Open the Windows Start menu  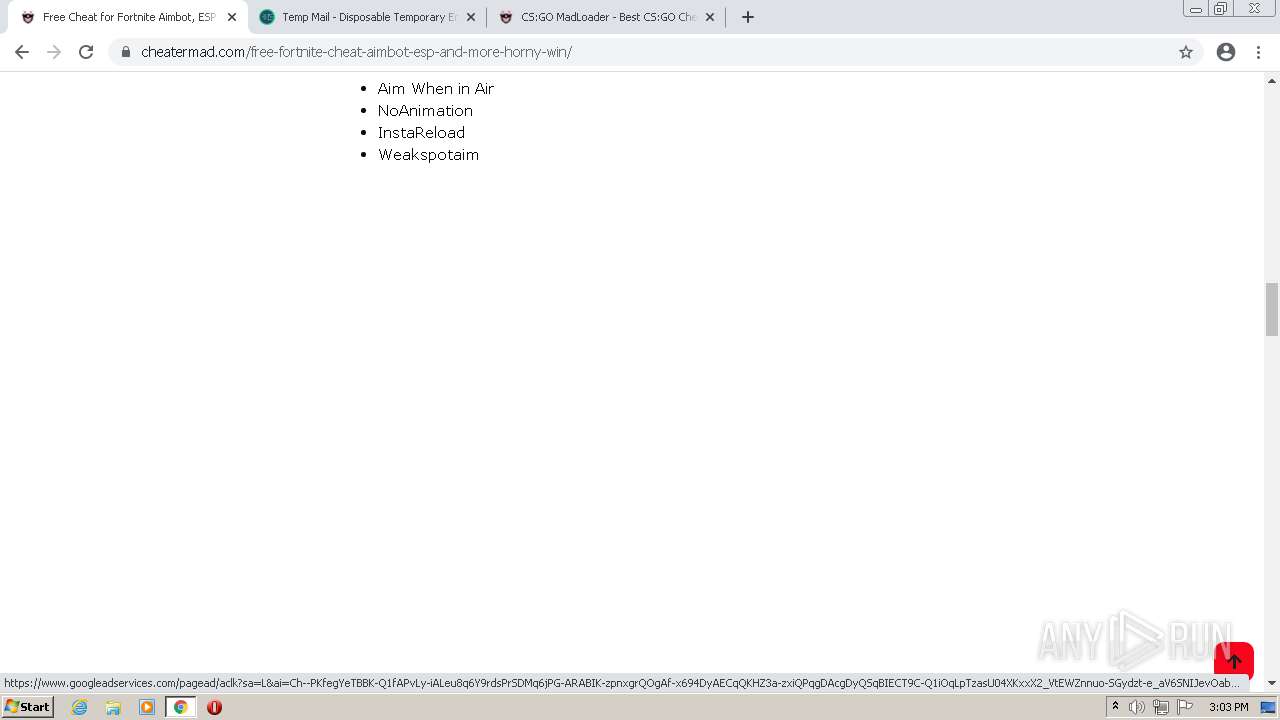(x=27, y=707)
